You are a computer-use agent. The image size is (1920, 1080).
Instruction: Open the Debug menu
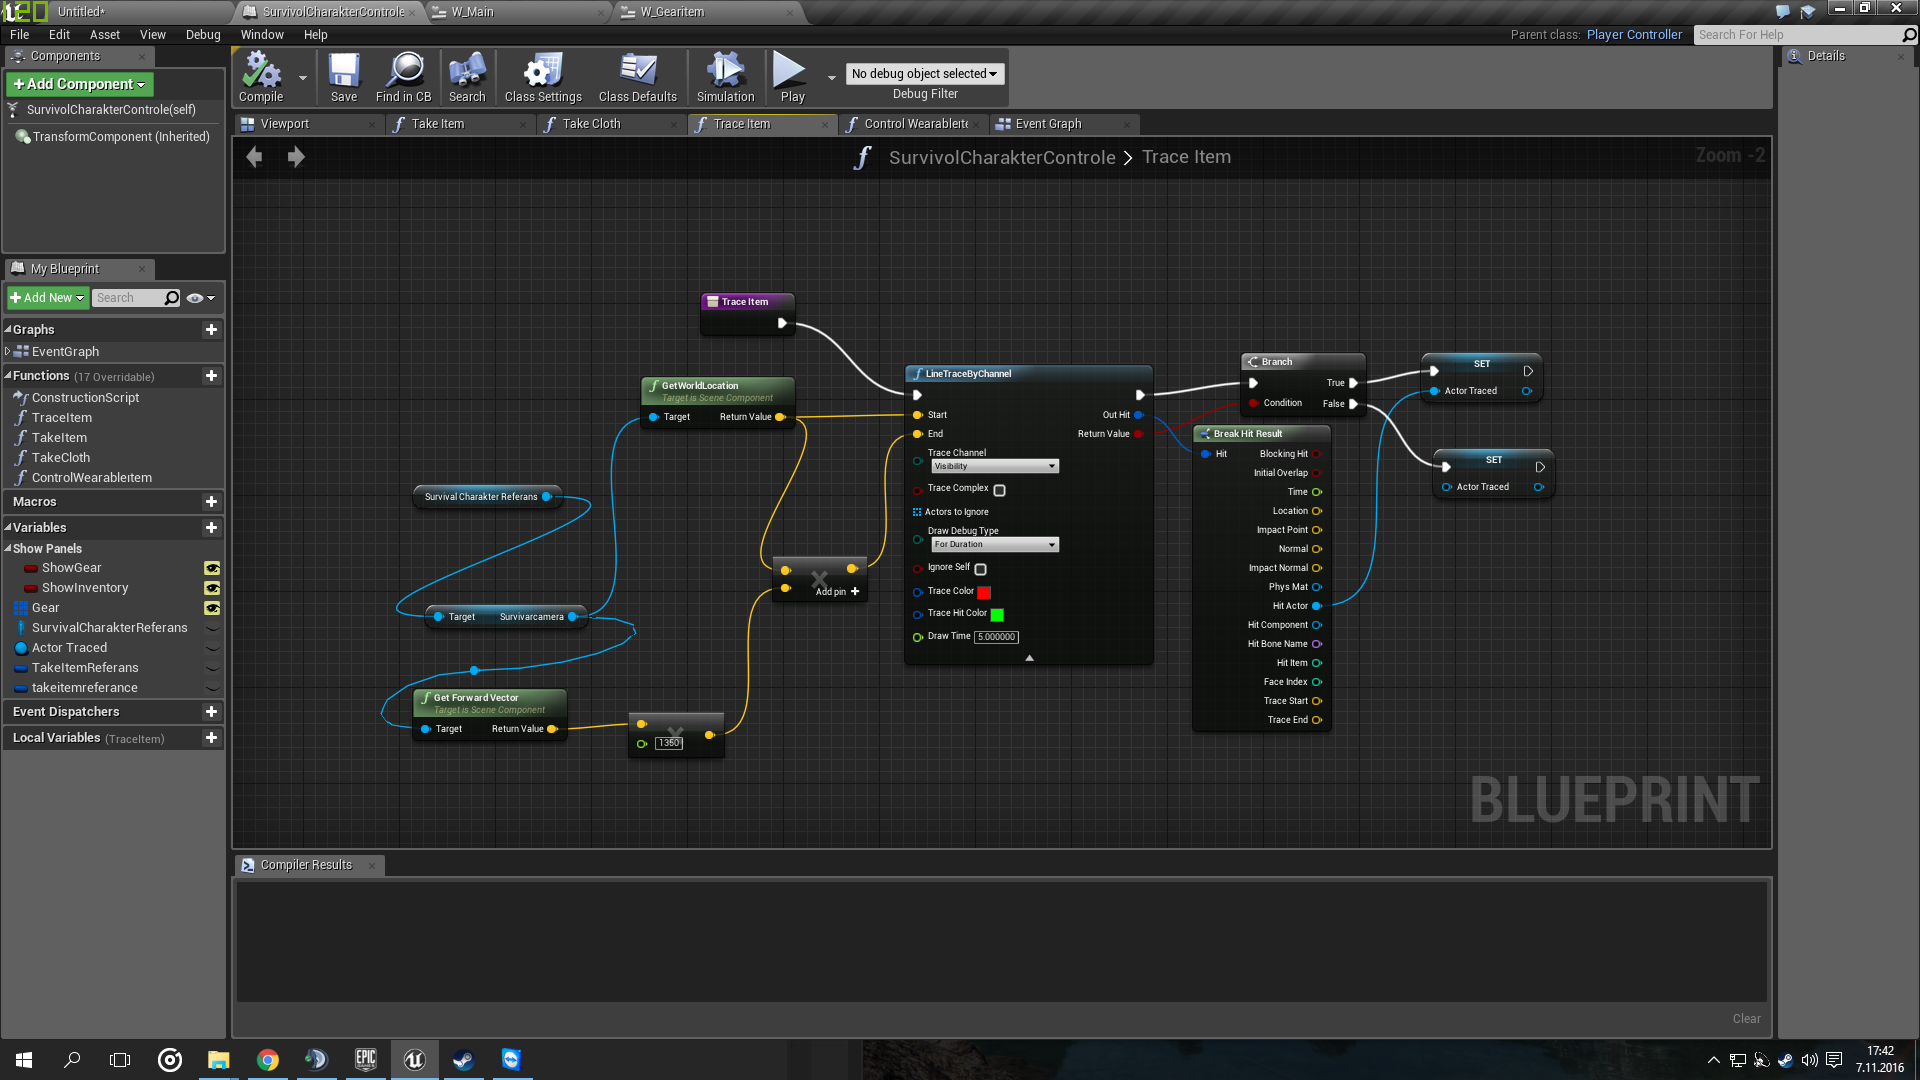(203, 34)
